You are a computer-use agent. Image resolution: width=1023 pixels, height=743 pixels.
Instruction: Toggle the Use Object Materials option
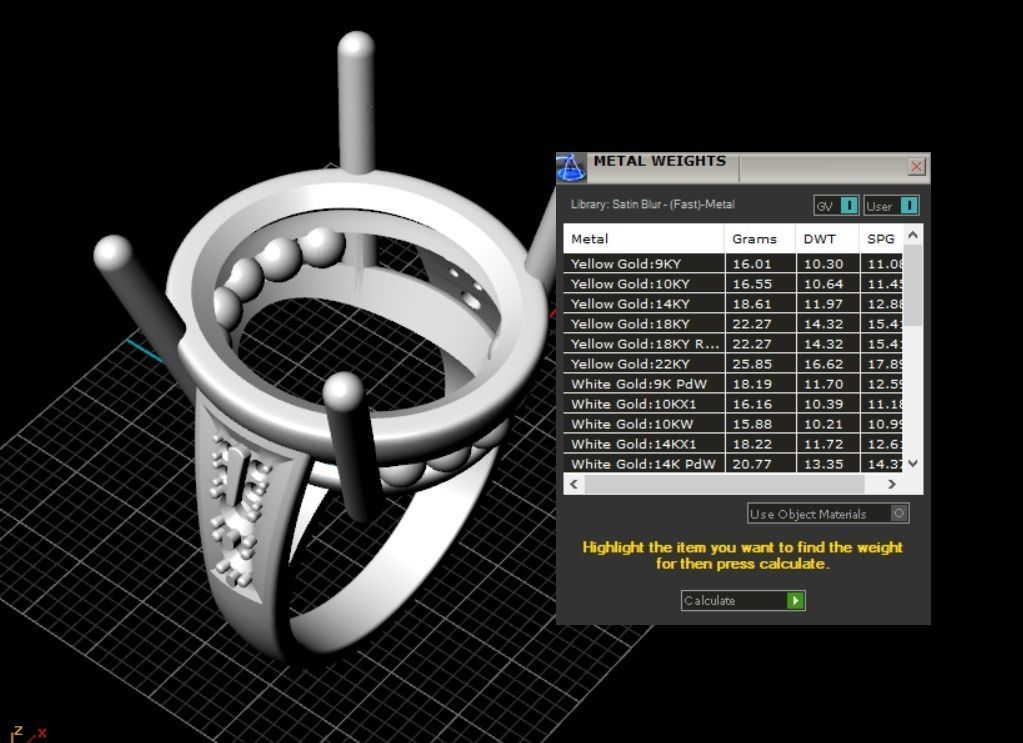pyautogui.click(x=828, y=513)
